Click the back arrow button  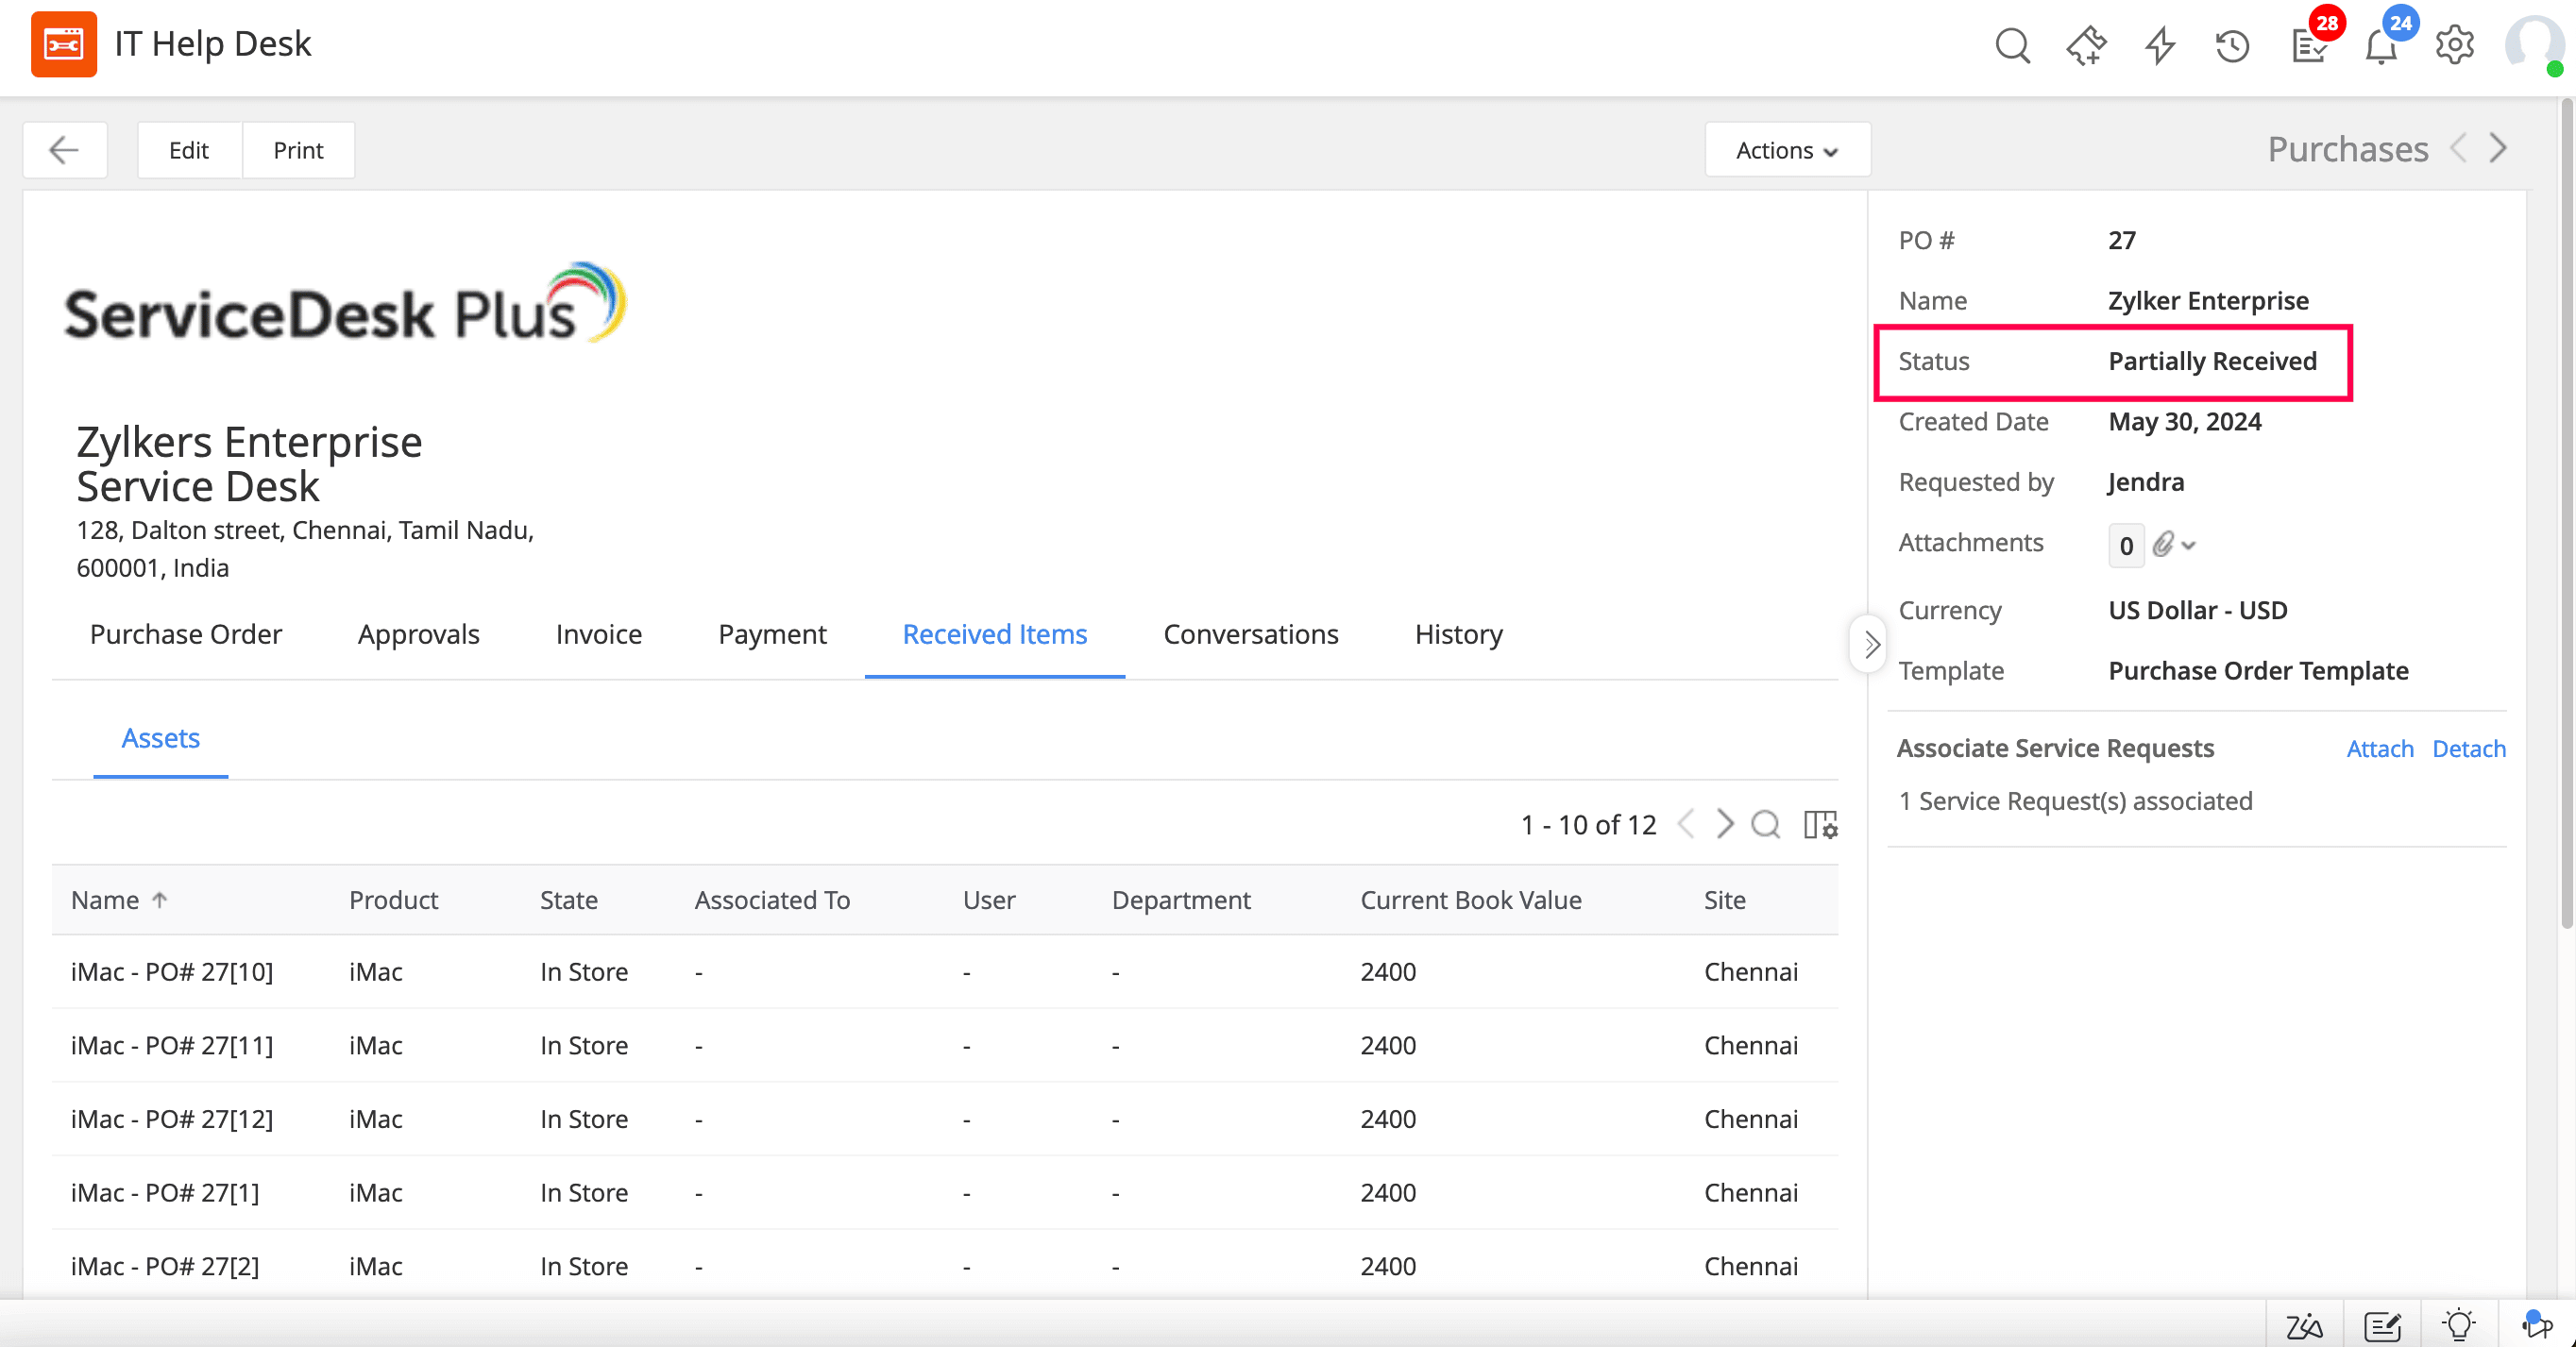[x=65, y=150]
